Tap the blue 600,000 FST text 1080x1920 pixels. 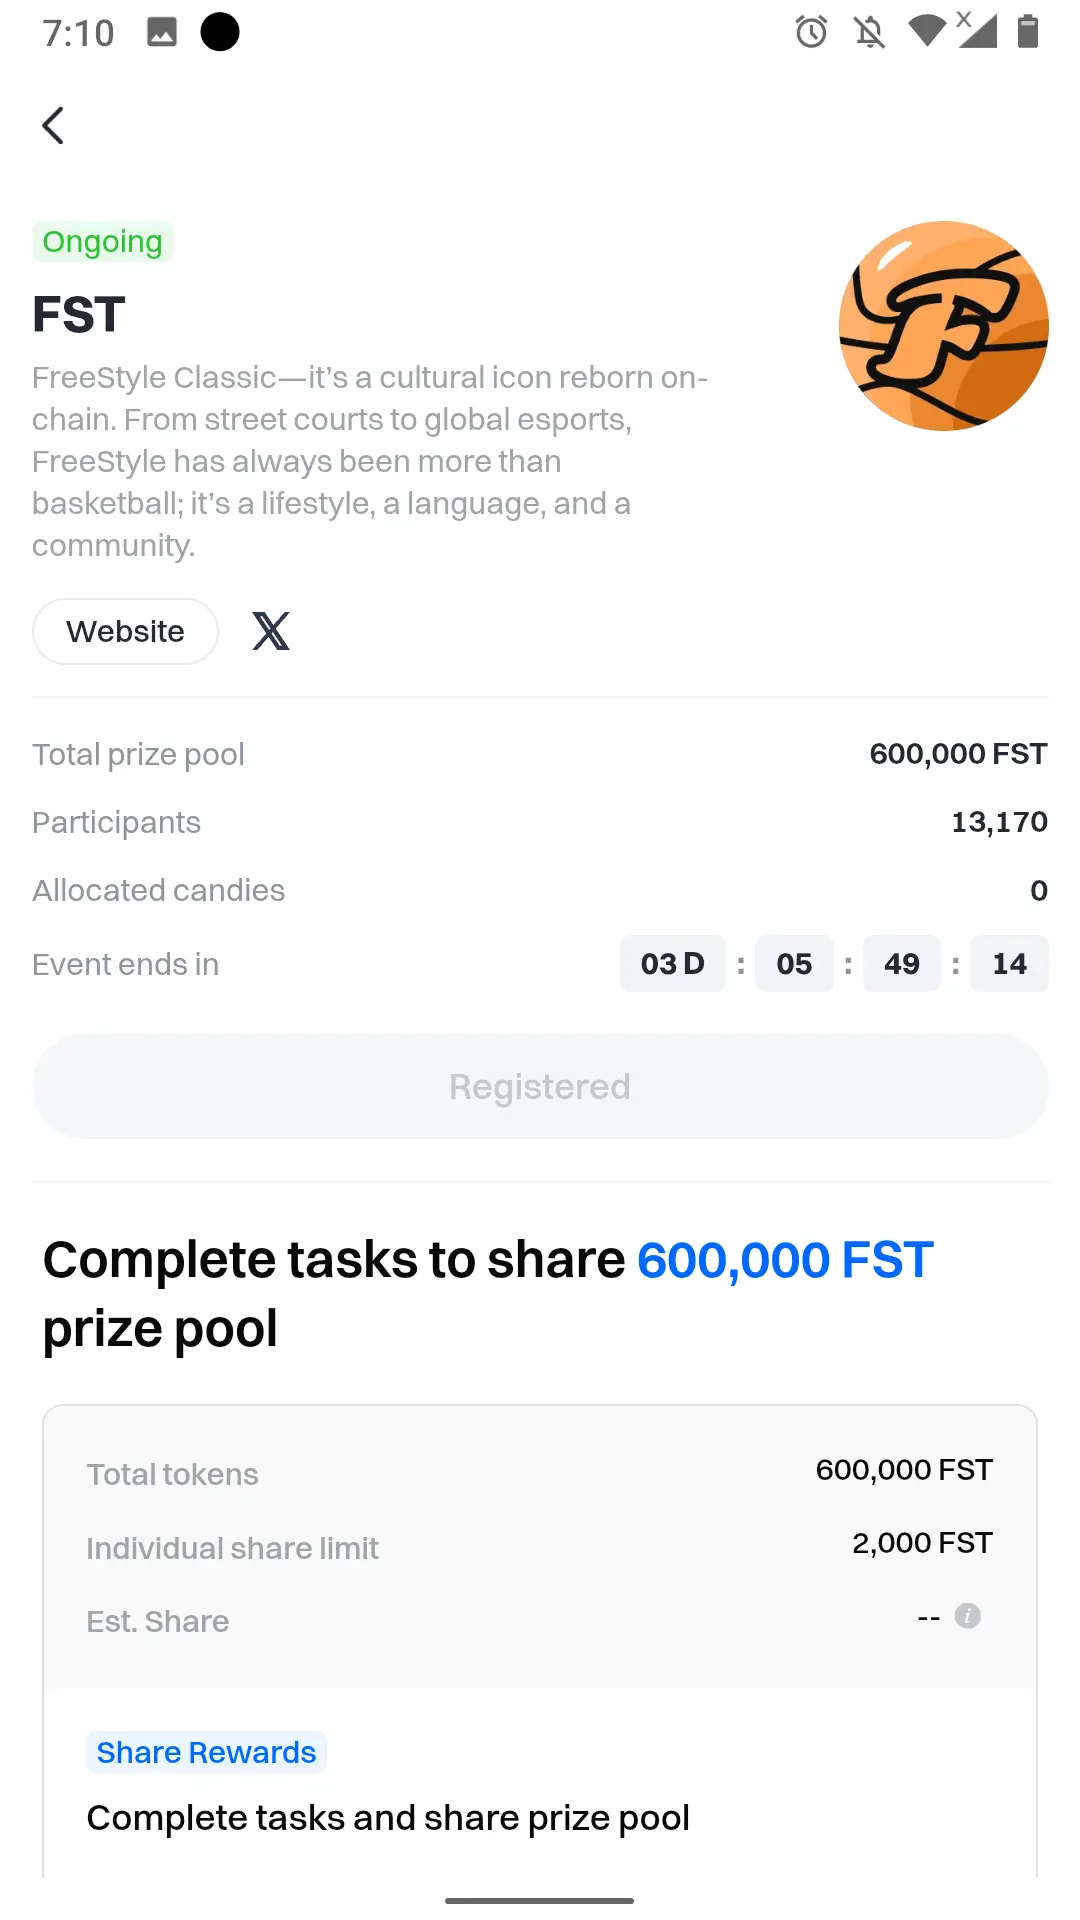(x=785, y=1259)
